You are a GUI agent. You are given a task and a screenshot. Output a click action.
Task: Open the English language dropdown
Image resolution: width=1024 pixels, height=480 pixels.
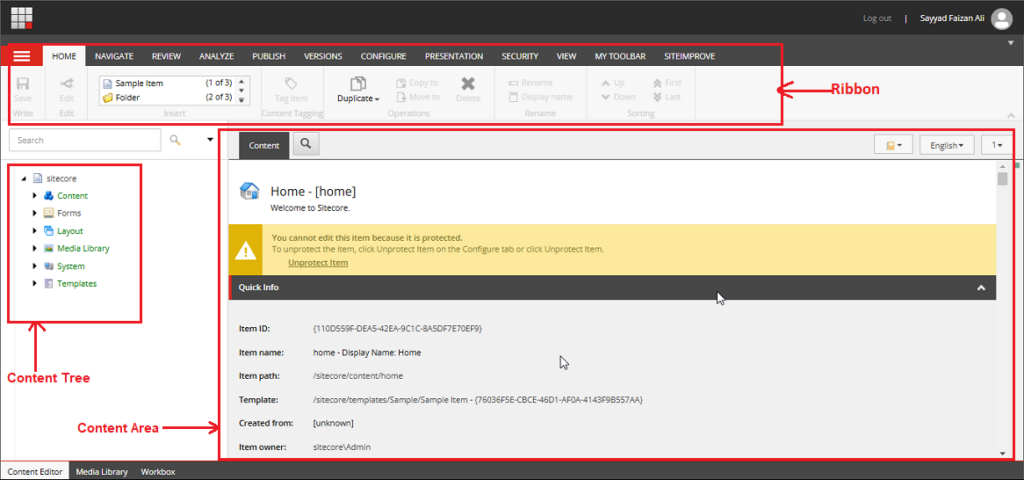click(x=946, y=146)
